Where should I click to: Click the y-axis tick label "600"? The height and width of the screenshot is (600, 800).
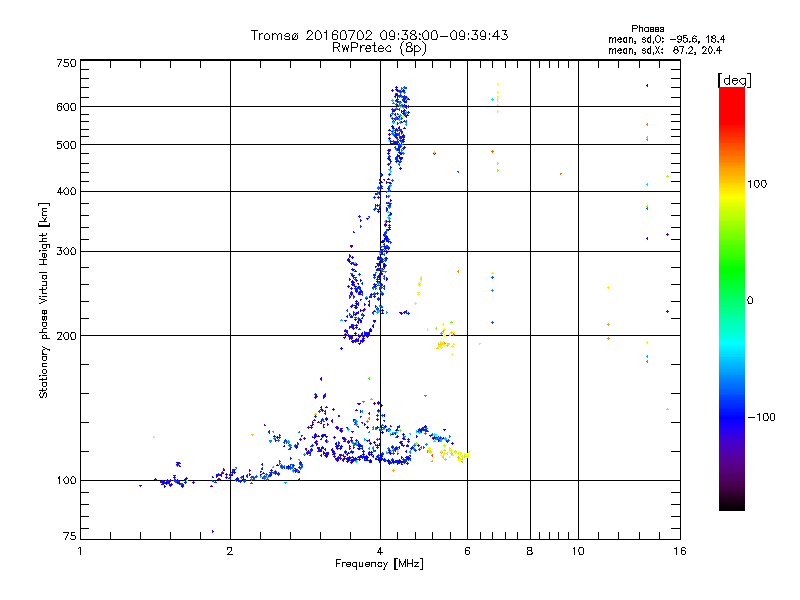click(x=66, y=107)
